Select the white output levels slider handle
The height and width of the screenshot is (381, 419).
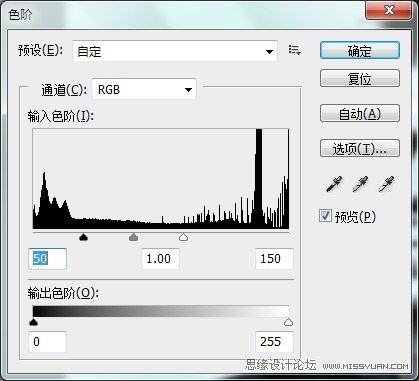(x=288, y=322)
